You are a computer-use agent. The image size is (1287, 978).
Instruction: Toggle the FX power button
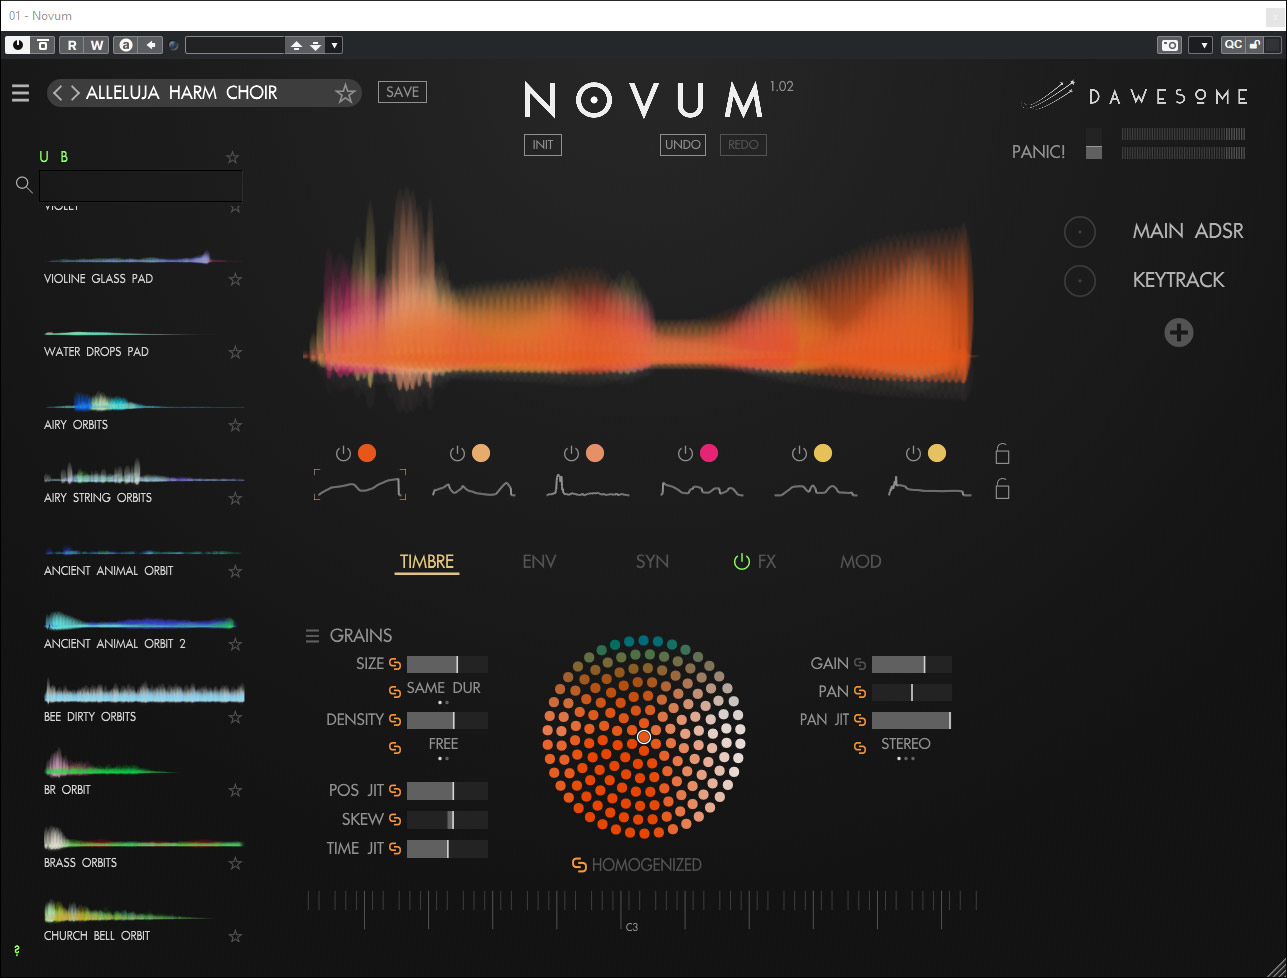(741, 562)
